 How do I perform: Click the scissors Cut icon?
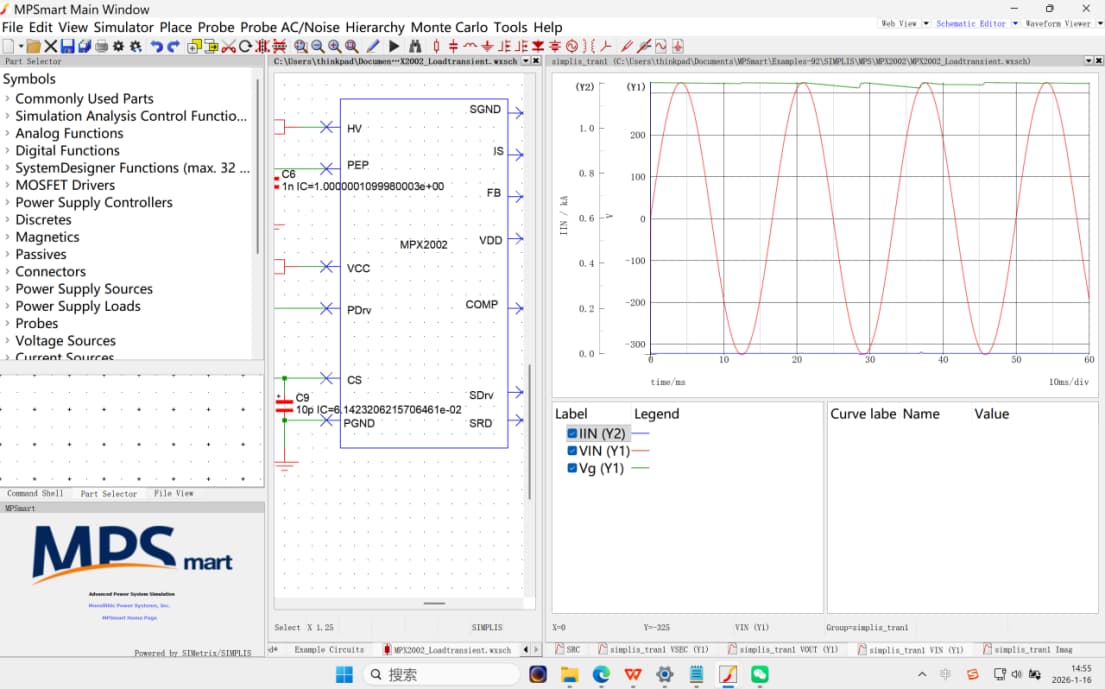pyautogui.click(x=228, y=46)
